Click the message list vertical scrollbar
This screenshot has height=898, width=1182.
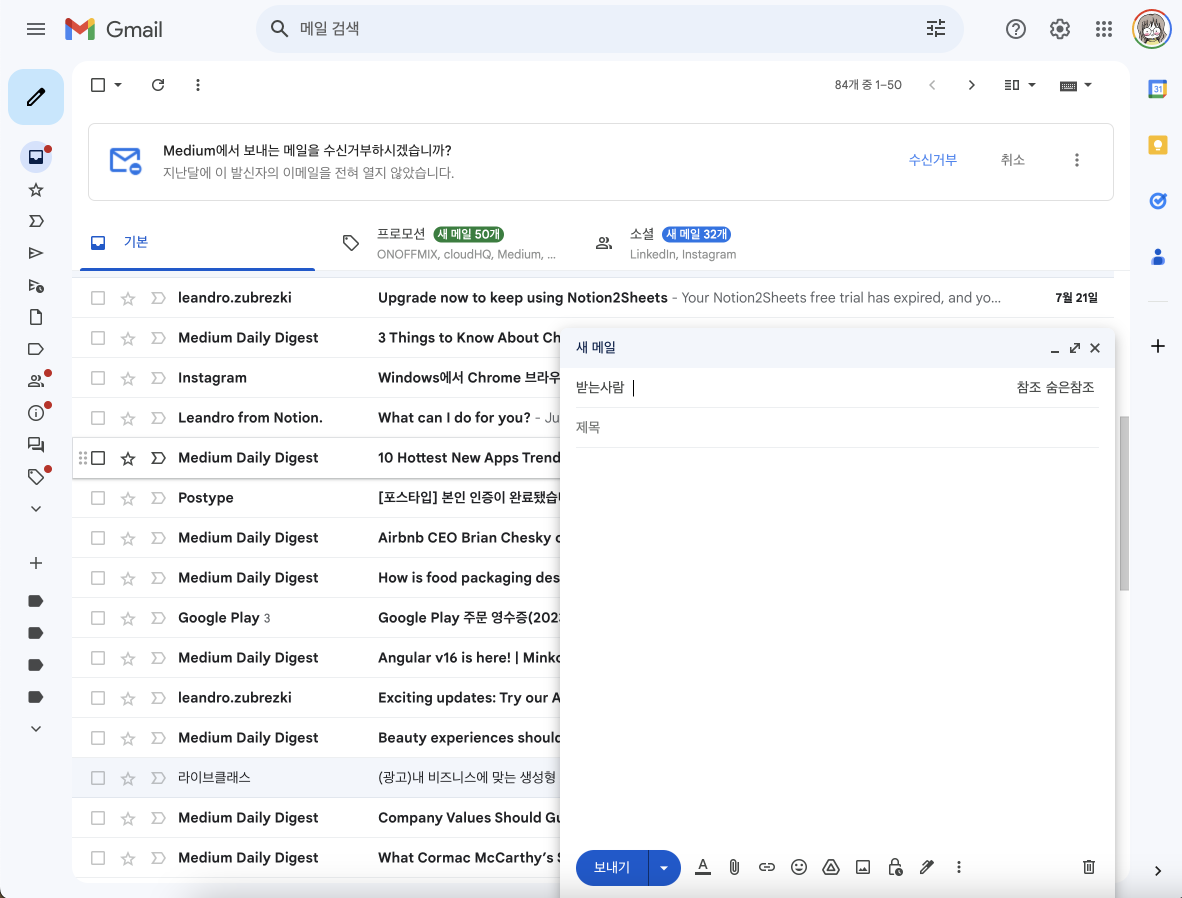click(1124, 503)
